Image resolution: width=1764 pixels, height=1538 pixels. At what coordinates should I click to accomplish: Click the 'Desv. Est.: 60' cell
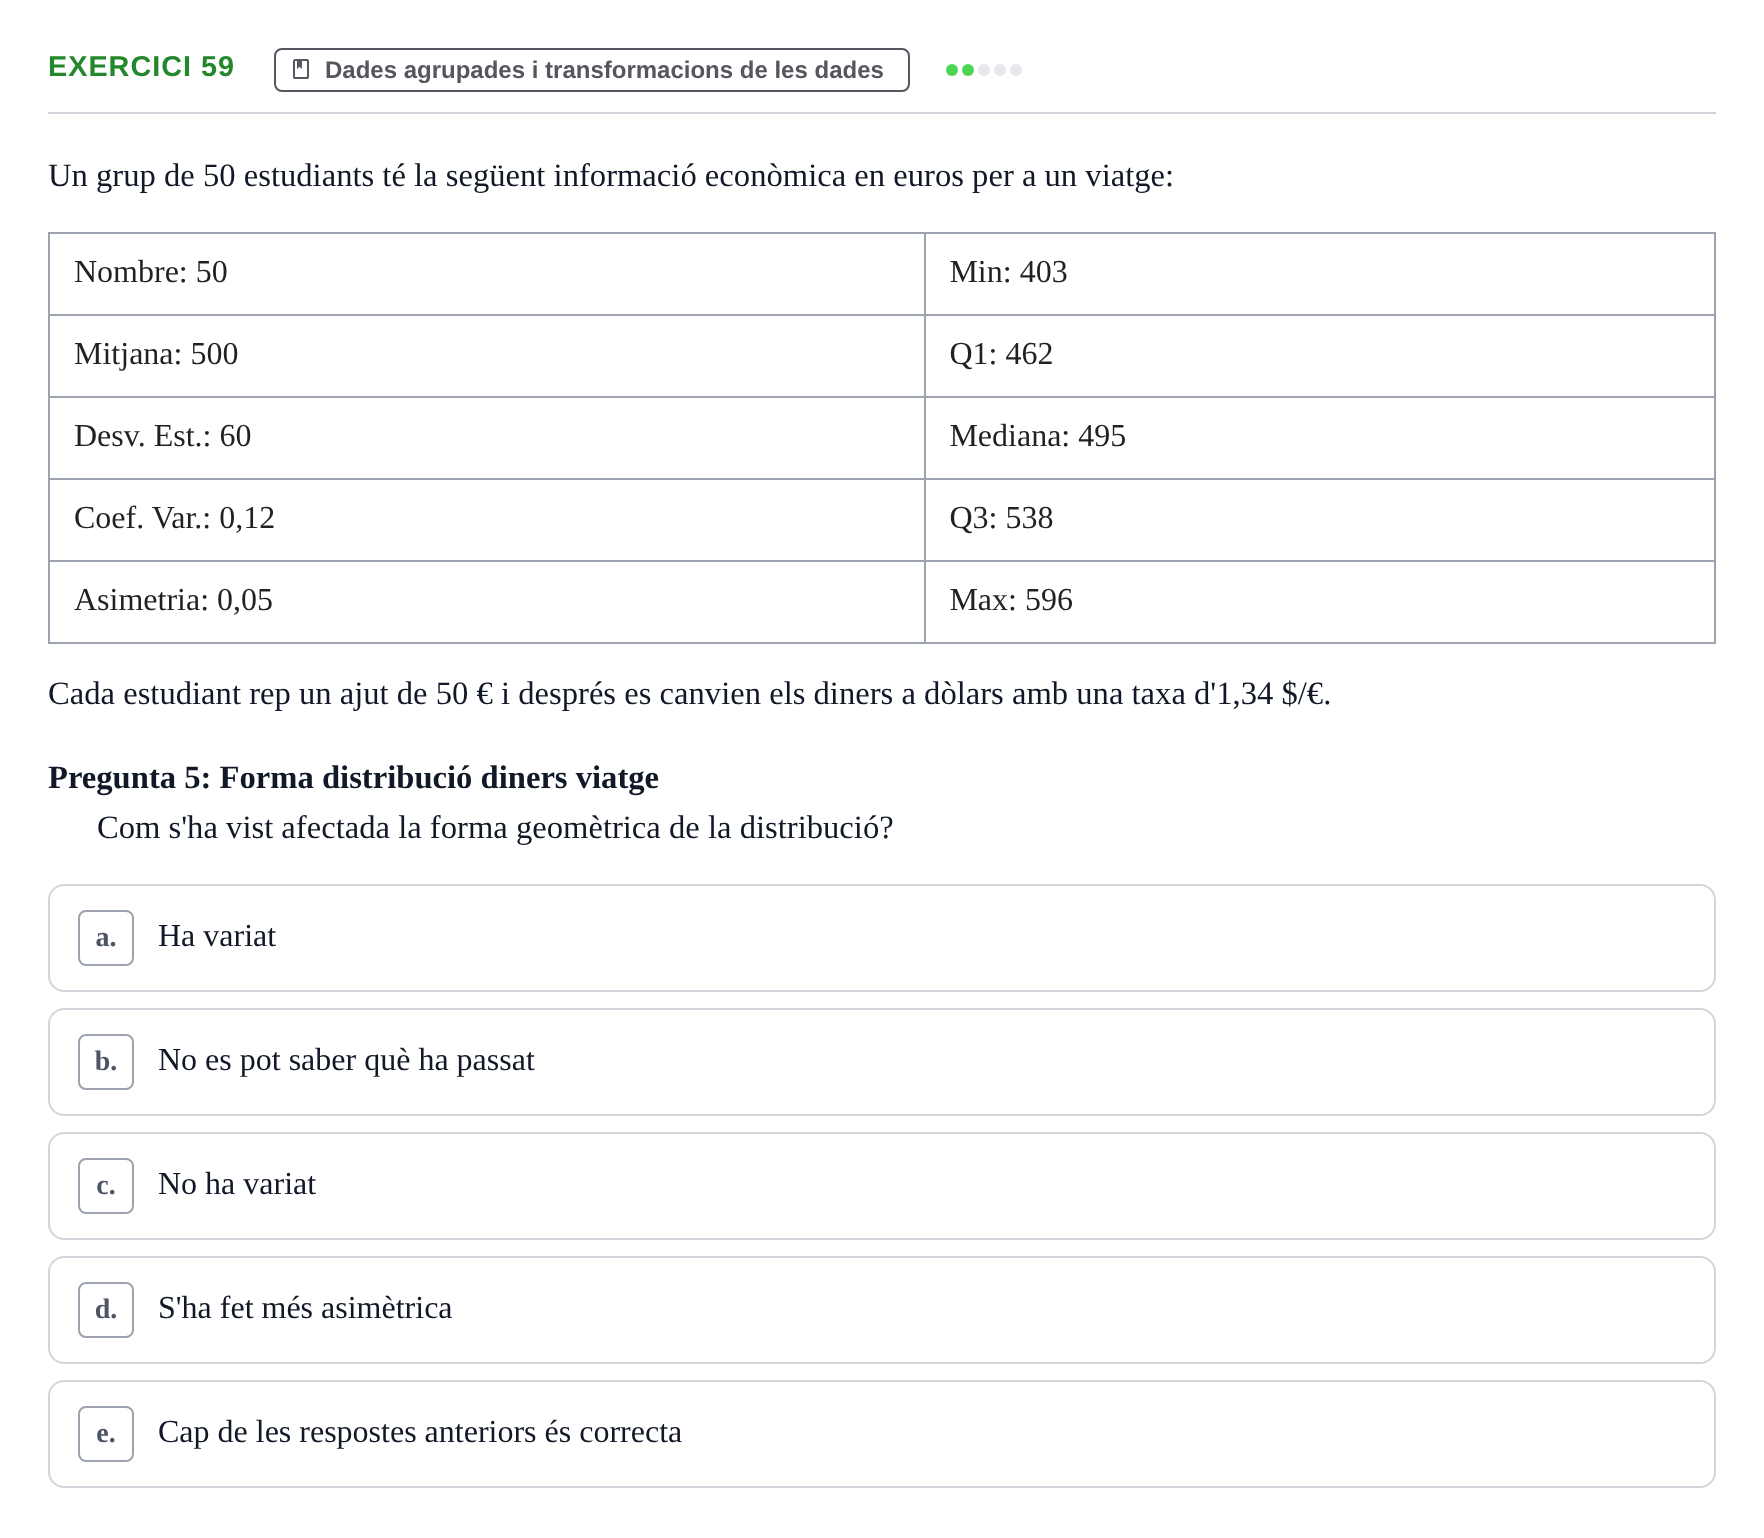tap(487, 438)
